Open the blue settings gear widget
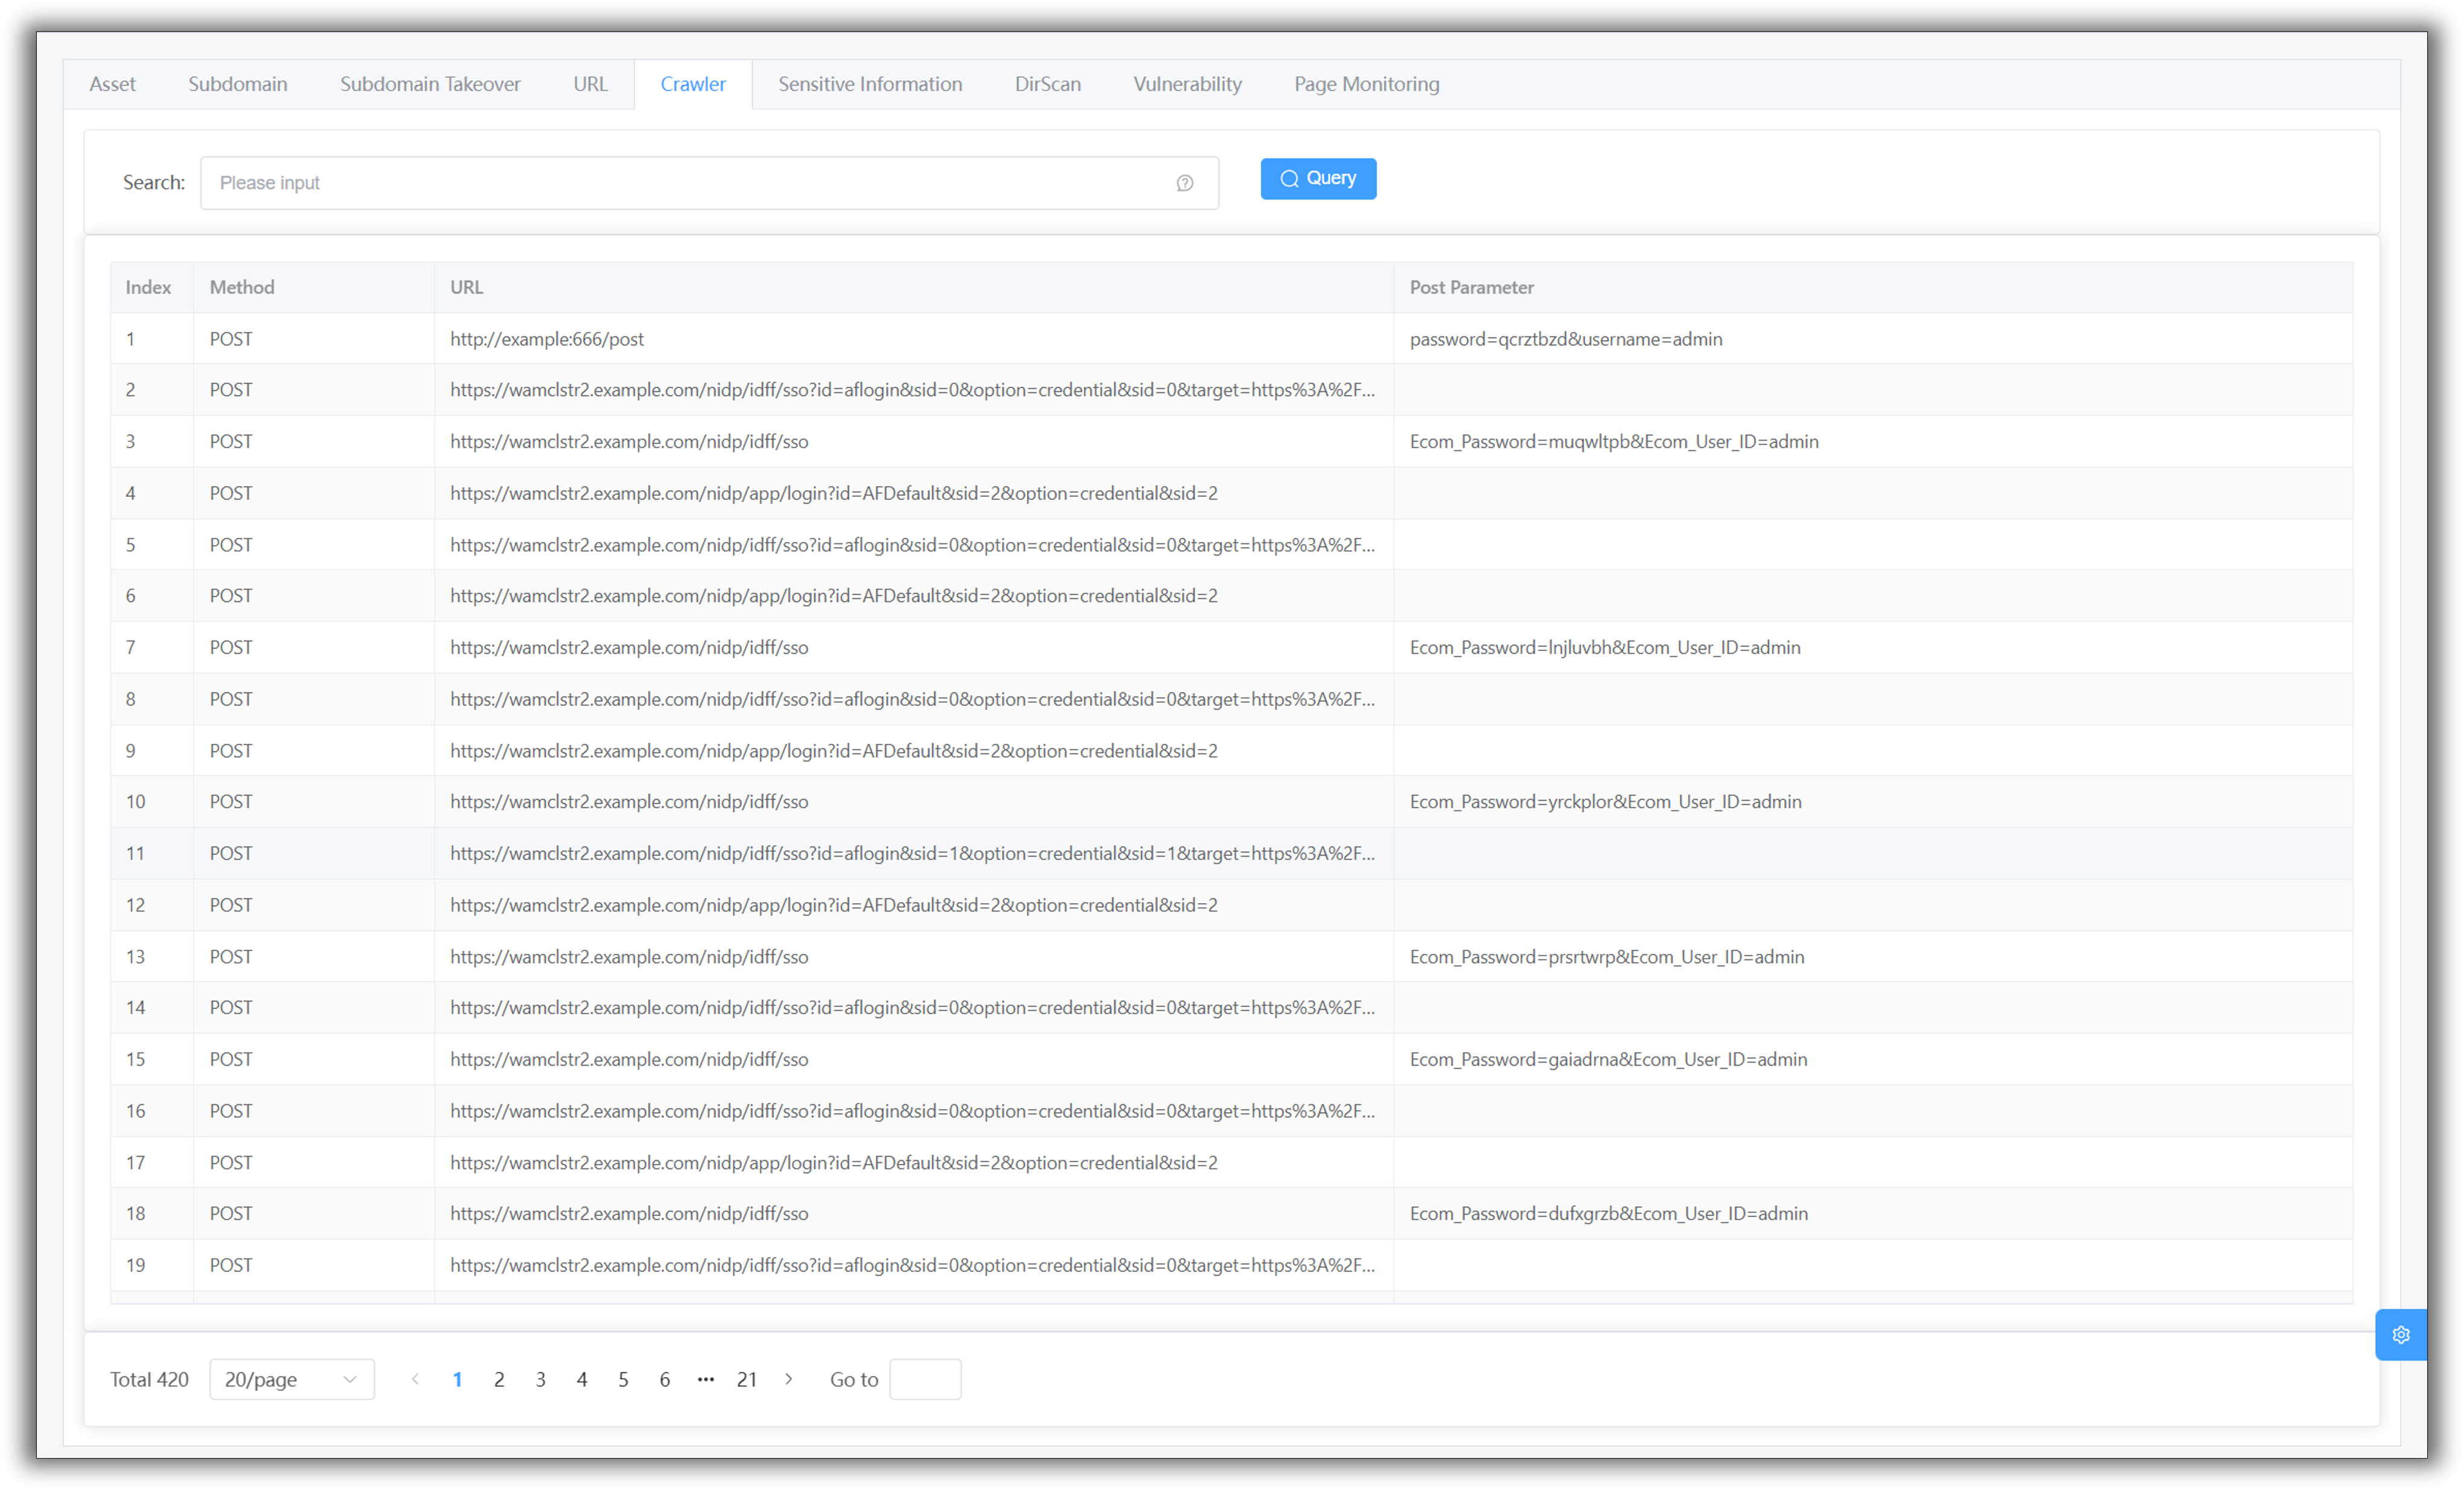Image resolution: width=2464 pixels, height=1490 pixels. click(2400, 1334)
